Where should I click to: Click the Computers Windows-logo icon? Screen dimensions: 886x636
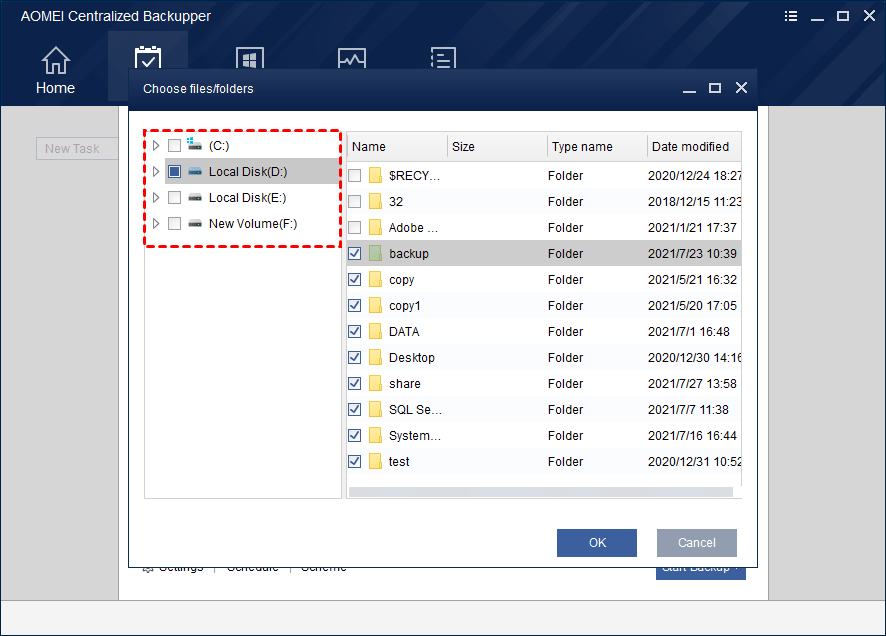point(249,57)
